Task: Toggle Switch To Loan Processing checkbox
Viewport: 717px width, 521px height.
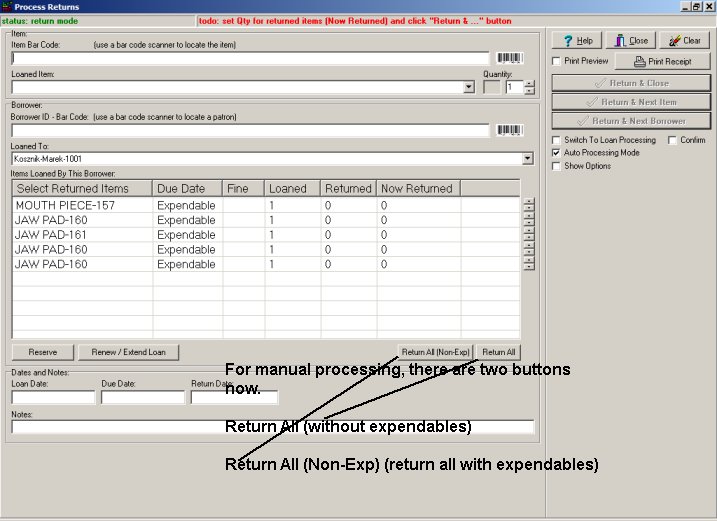Action: tap(557, 140)
